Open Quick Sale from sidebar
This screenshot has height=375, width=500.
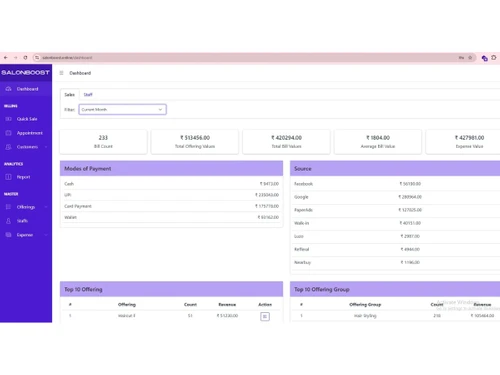pos(26,119)
